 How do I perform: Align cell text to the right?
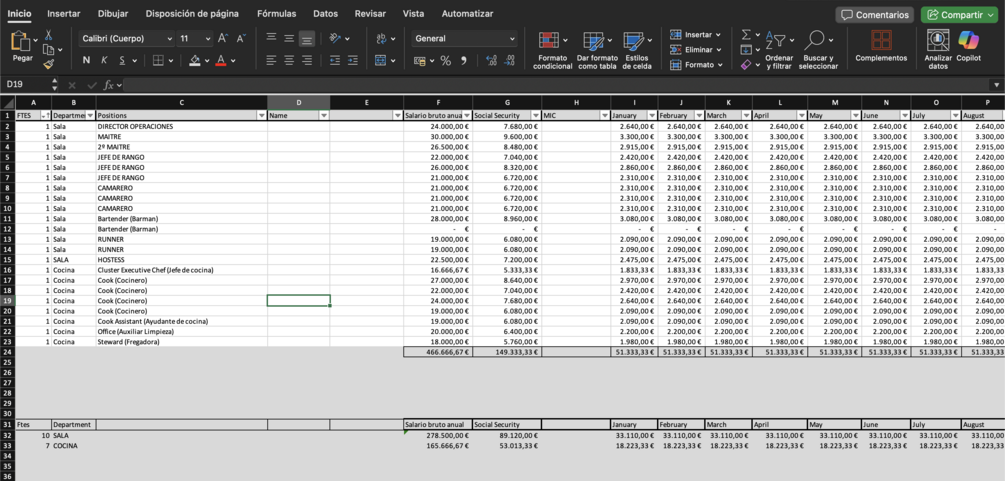(x=307, y=60)
